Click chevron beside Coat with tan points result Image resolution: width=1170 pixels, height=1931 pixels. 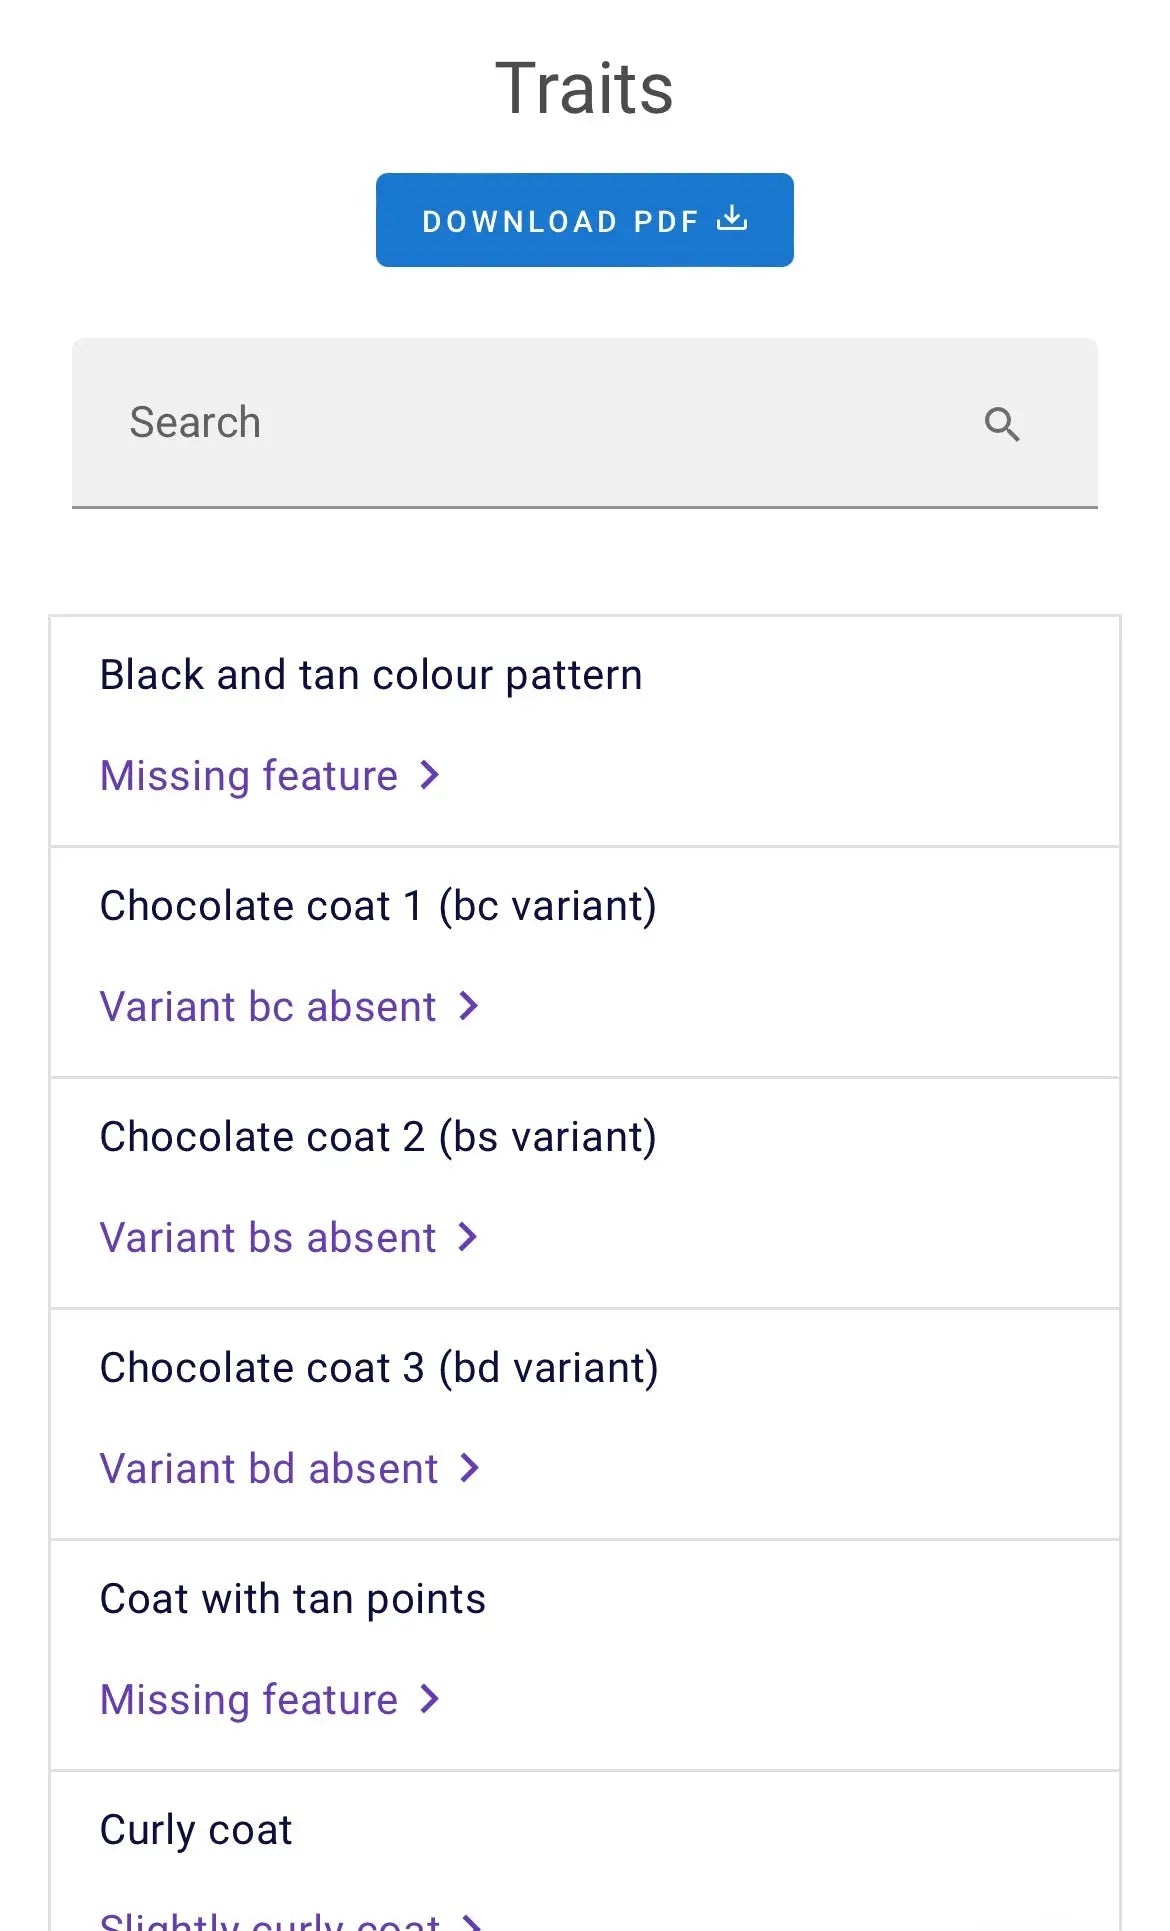tap(430, 1699)
